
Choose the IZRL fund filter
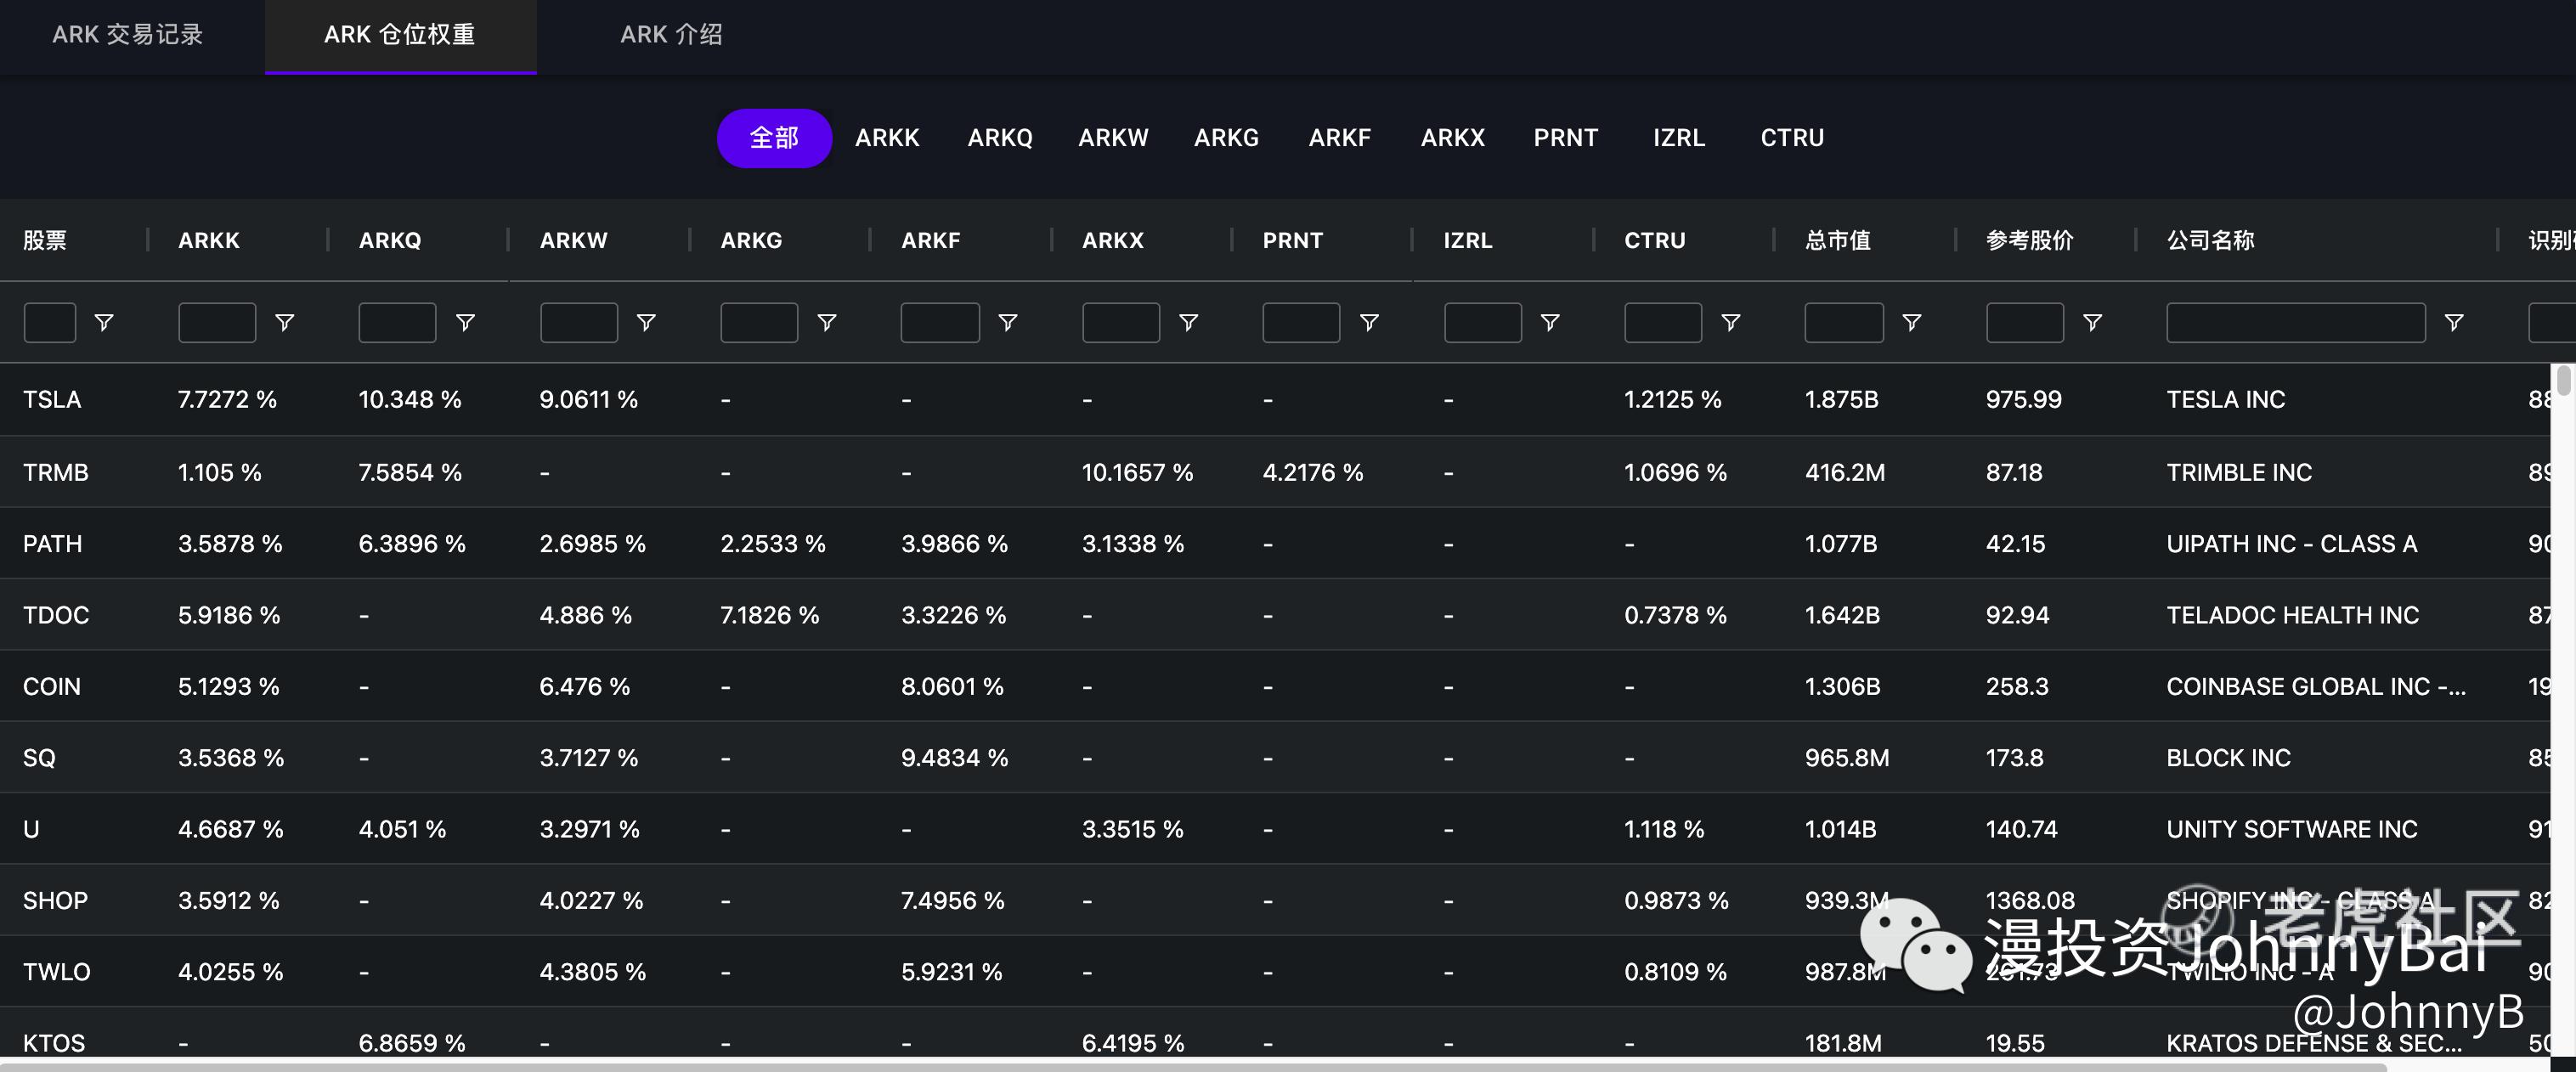pos(1678,138)
